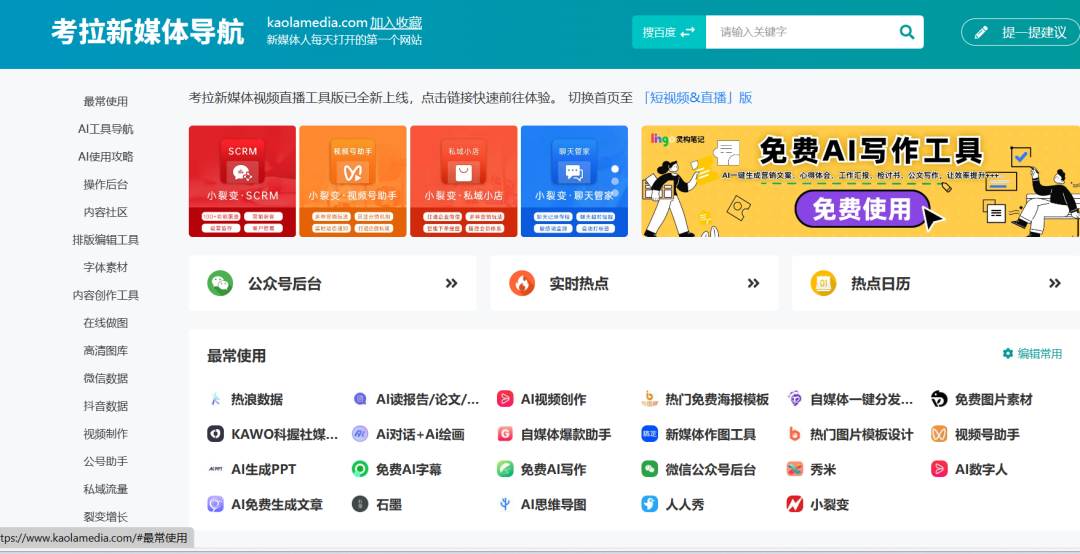Click the 人人秀 icon
Image resolution: width=1080 pixels, height=554 pixels.
(650, 504)
